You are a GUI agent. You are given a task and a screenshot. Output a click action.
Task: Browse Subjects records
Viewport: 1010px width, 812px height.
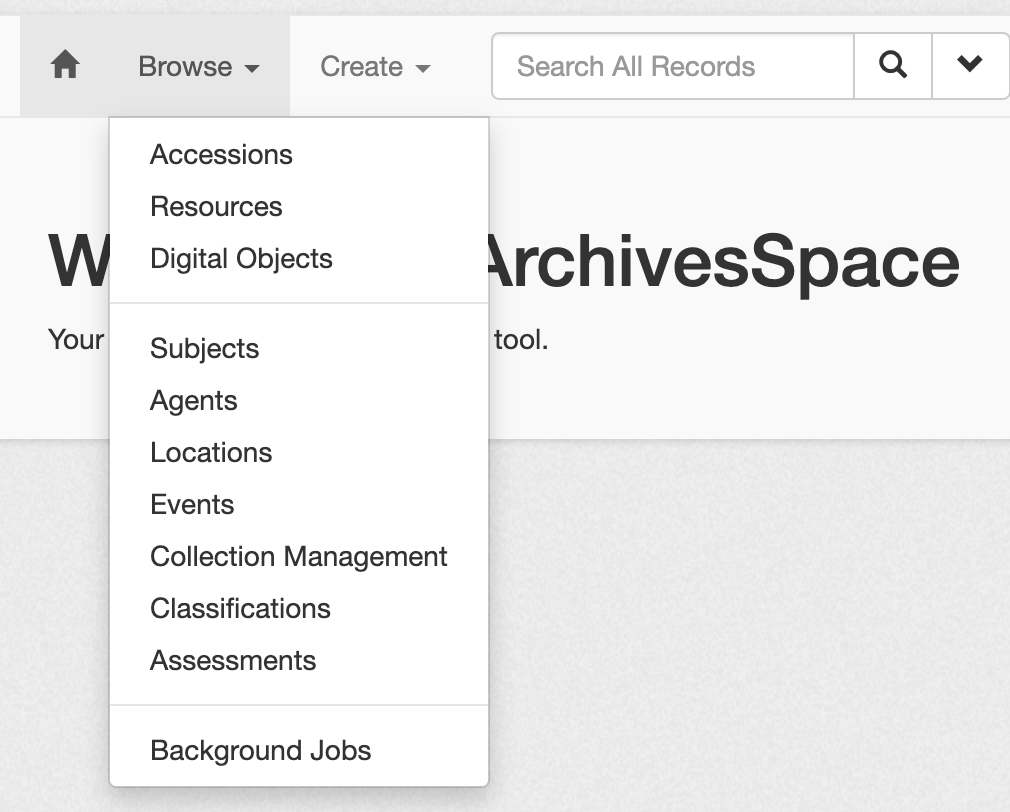coord(203,348)
